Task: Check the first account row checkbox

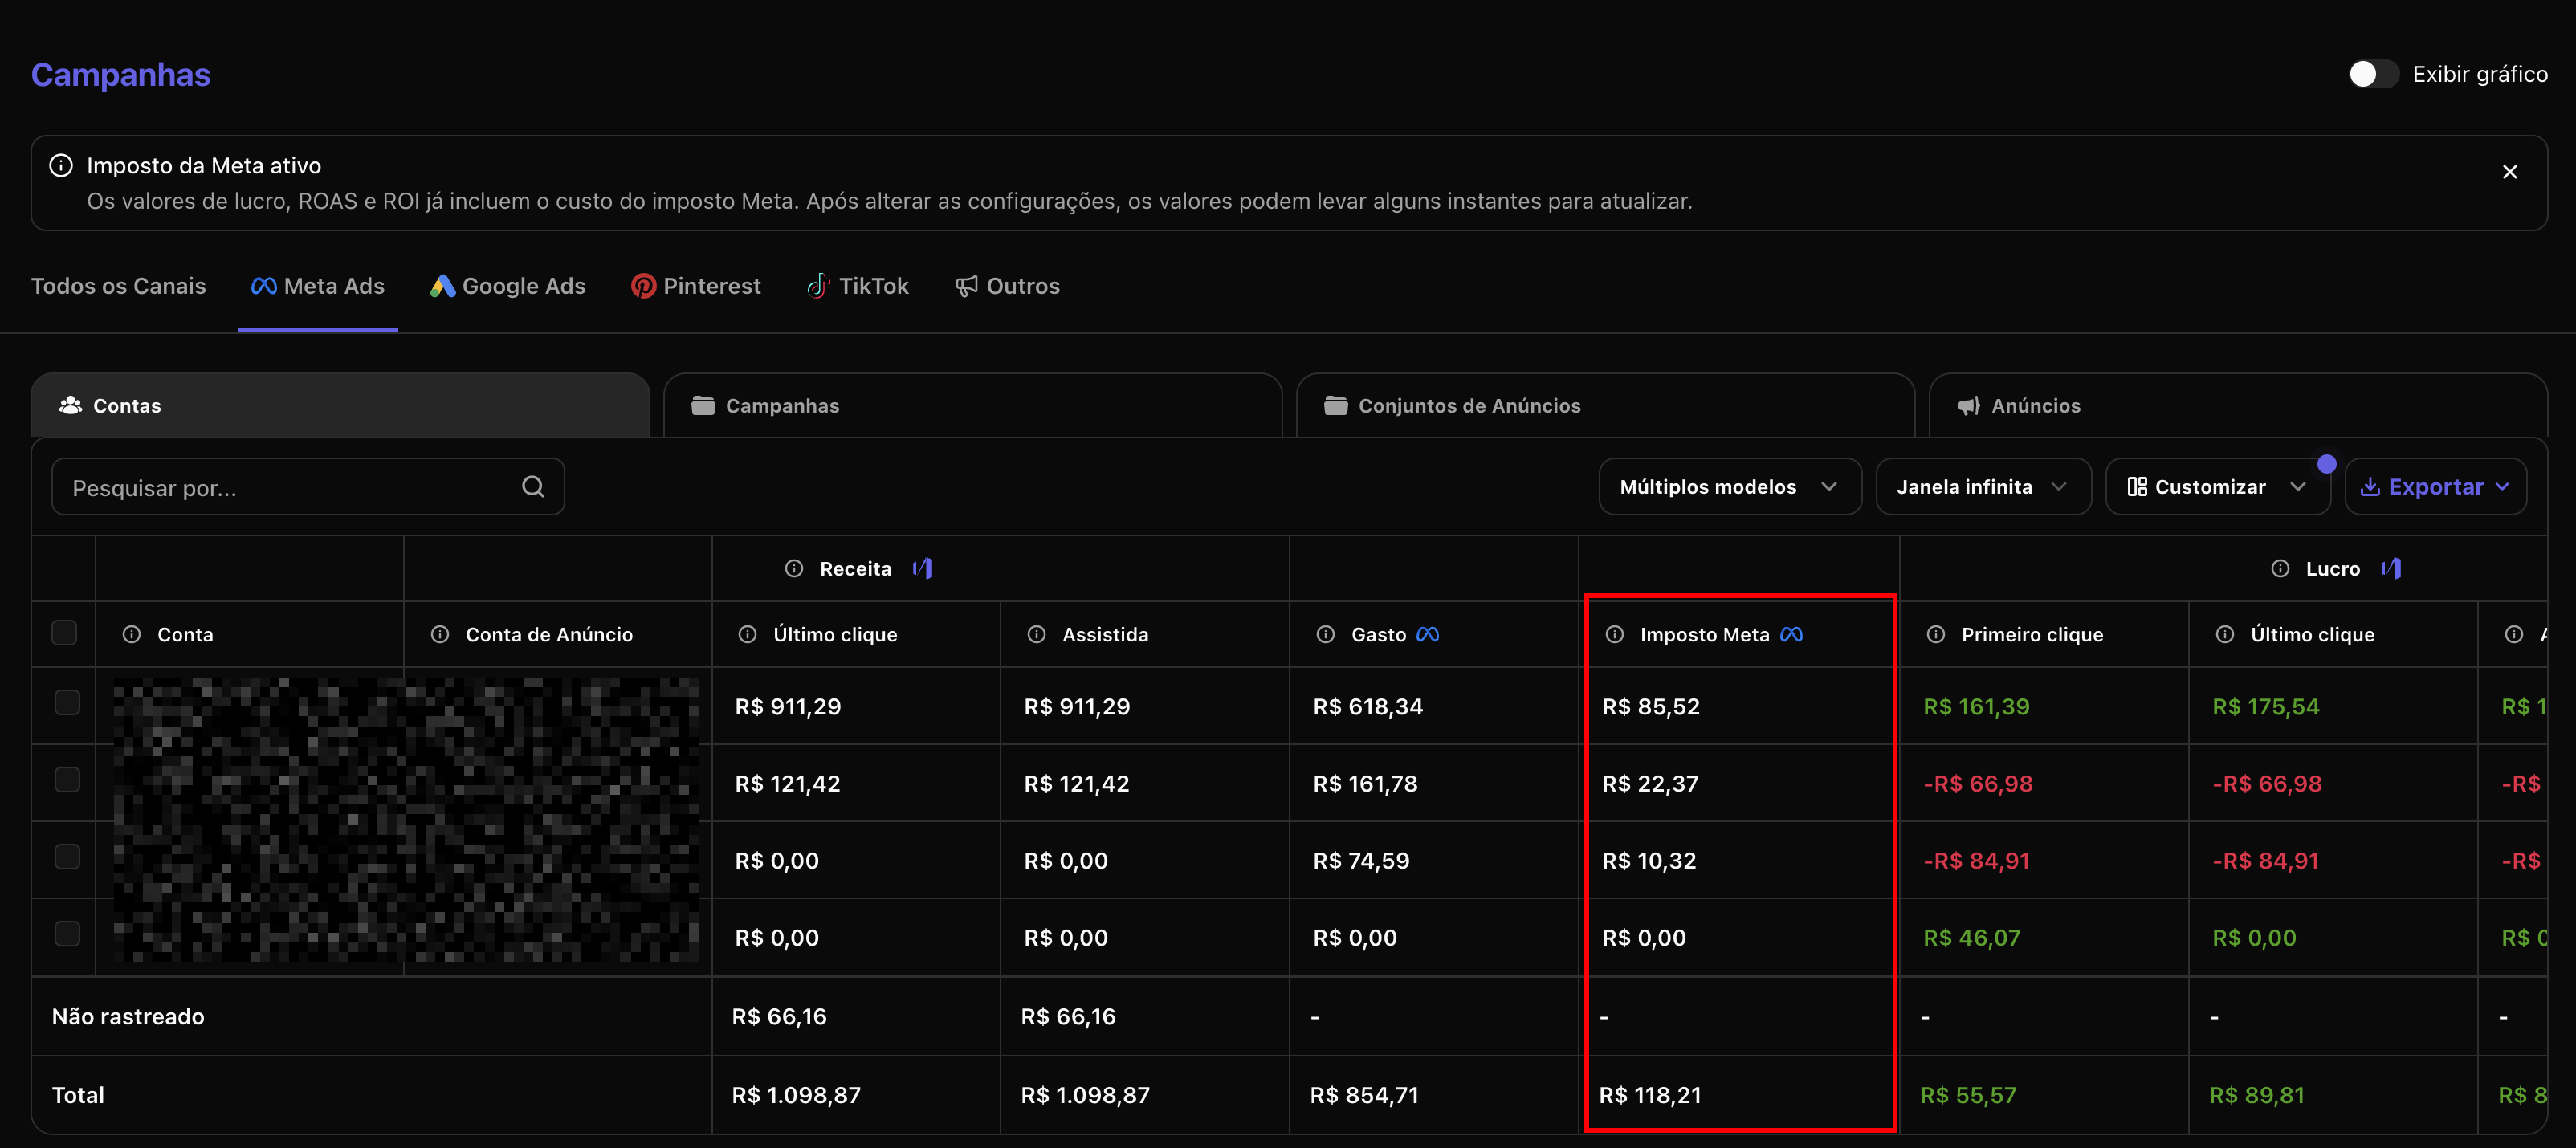Action: pyautogui.click(x=67, y=702)
